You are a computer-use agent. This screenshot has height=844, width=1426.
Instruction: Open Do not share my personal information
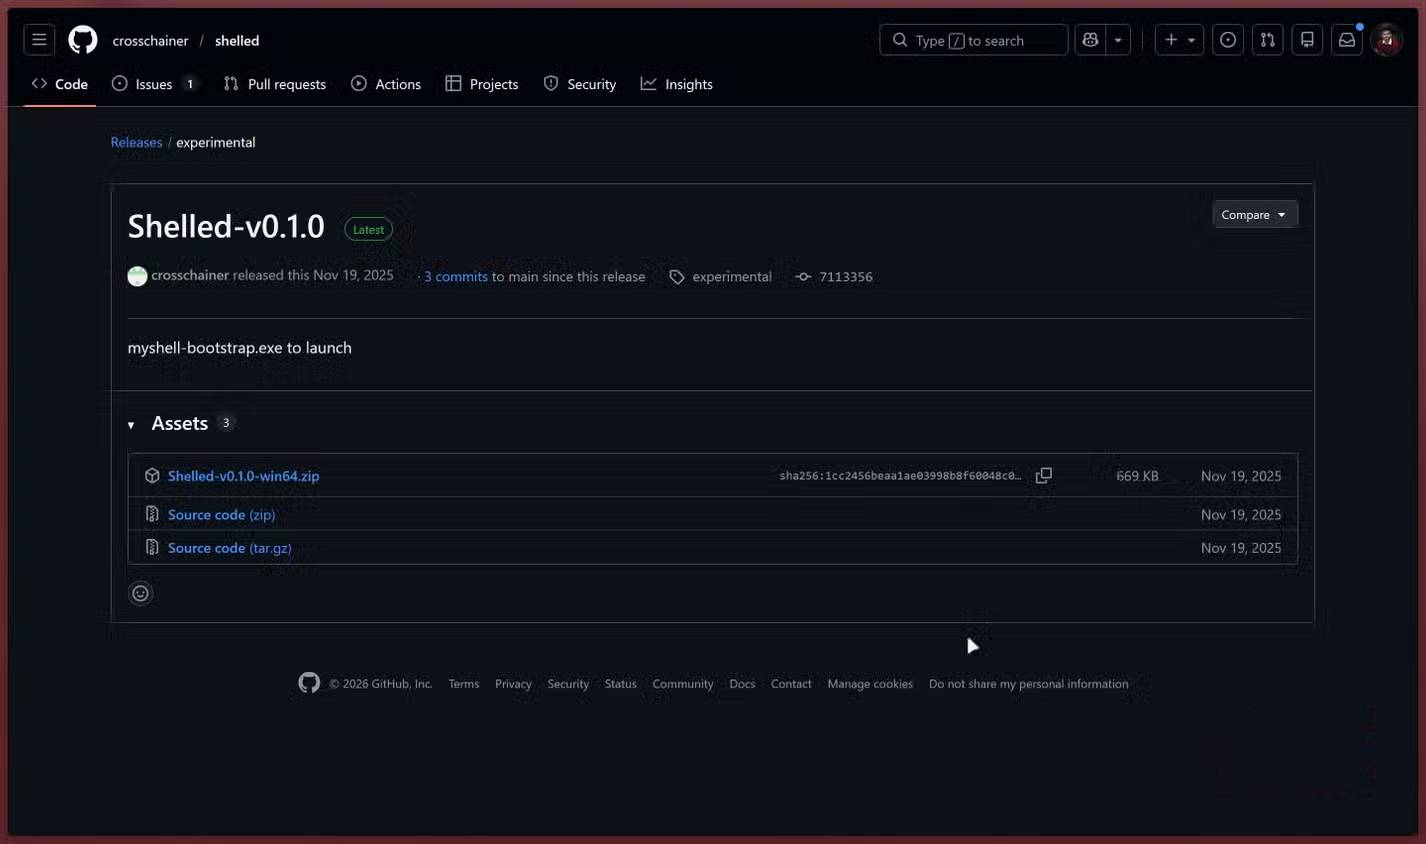[1028, 684]
